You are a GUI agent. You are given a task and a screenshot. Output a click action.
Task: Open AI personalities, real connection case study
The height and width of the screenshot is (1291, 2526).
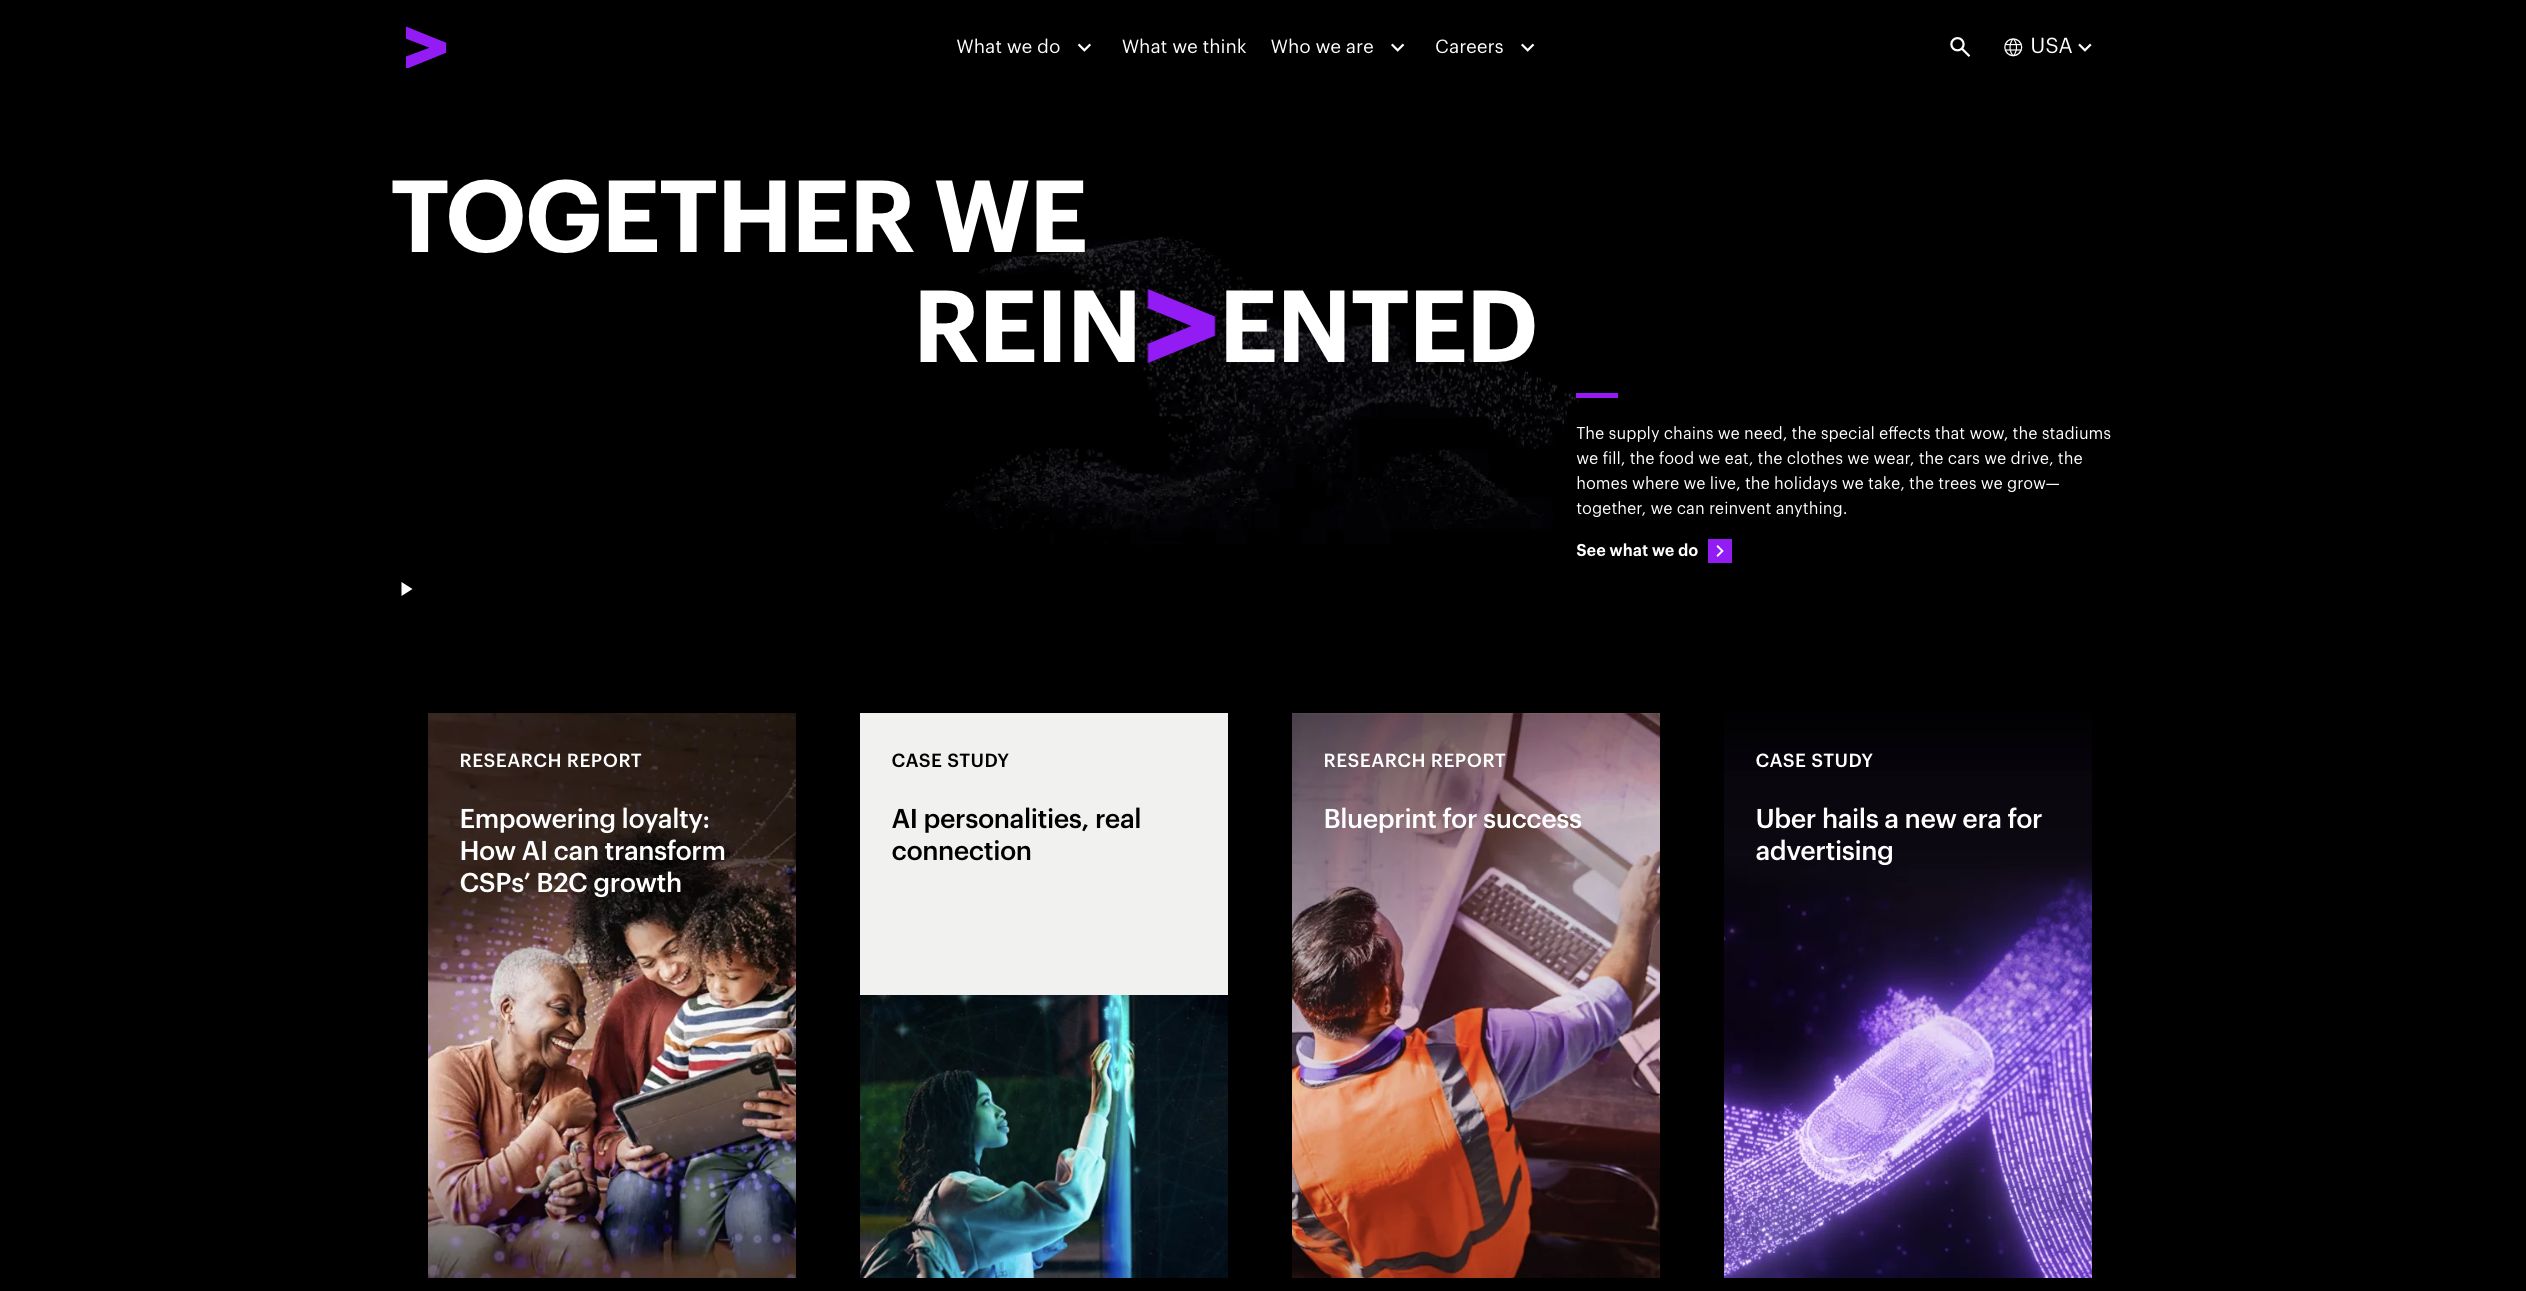click(x=1016, y=835)
